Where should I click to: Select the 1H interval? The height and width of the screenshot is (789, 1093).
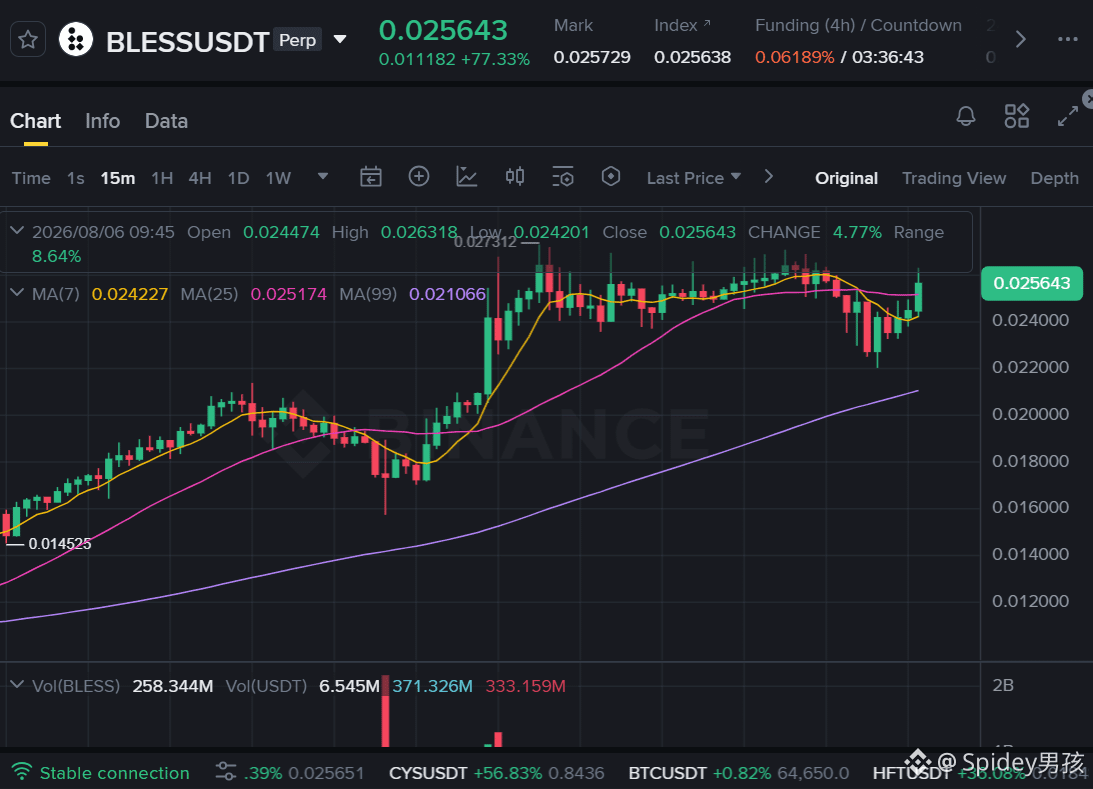coord(162,178)
